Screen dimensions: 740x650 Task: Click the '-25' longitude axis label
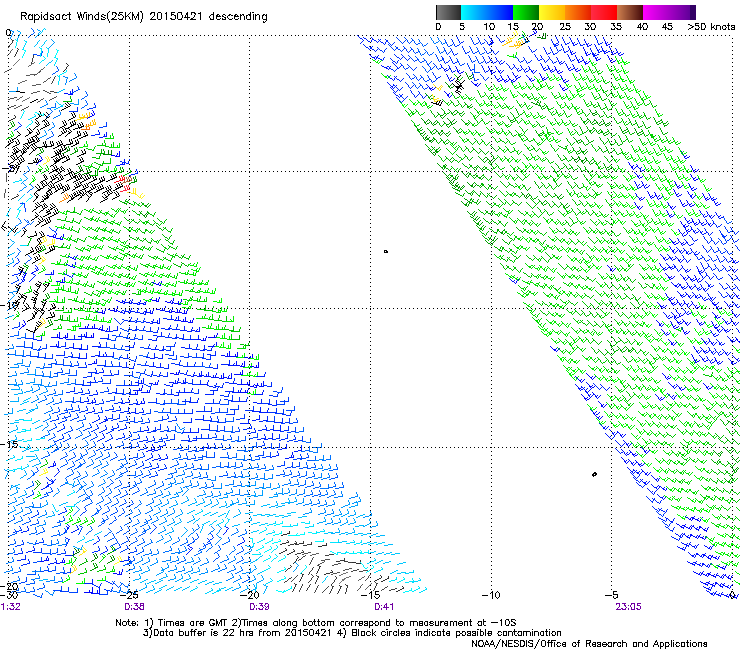pos(131,594)
